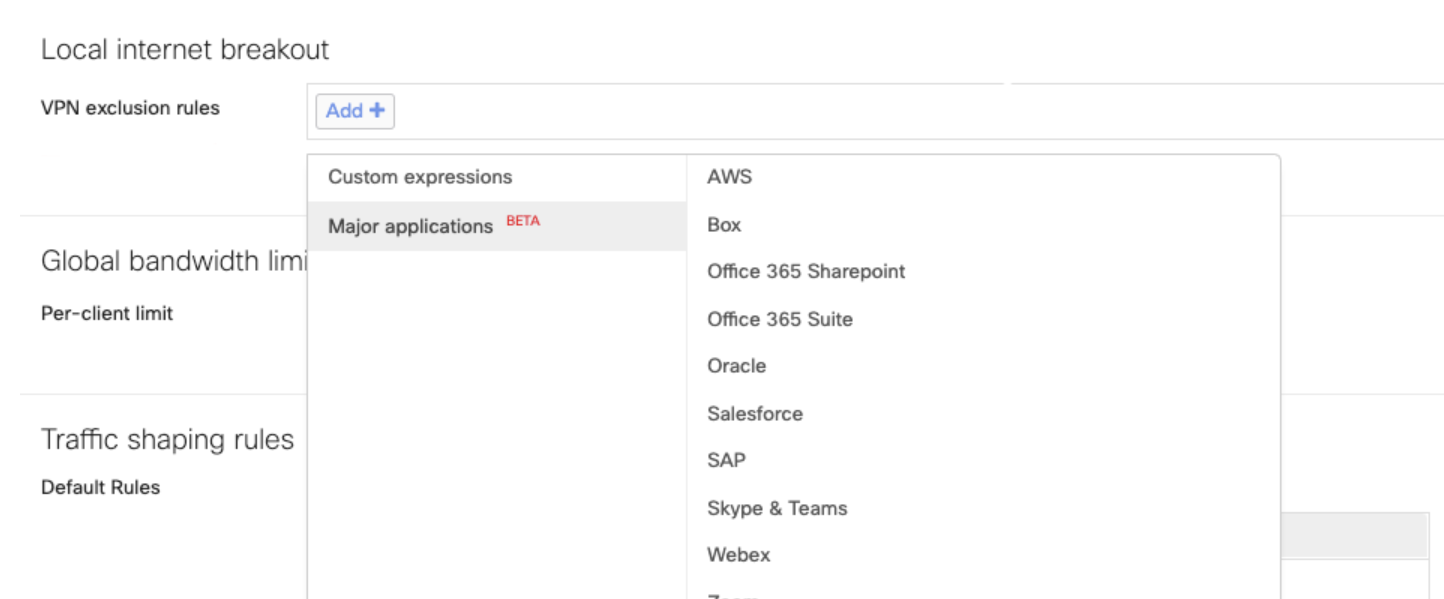Image resolution: width=1444 pixels, height=599 pixels.
Task: Choose Webex from the application list
Action: pyautogui.click(x=738, y=555)
